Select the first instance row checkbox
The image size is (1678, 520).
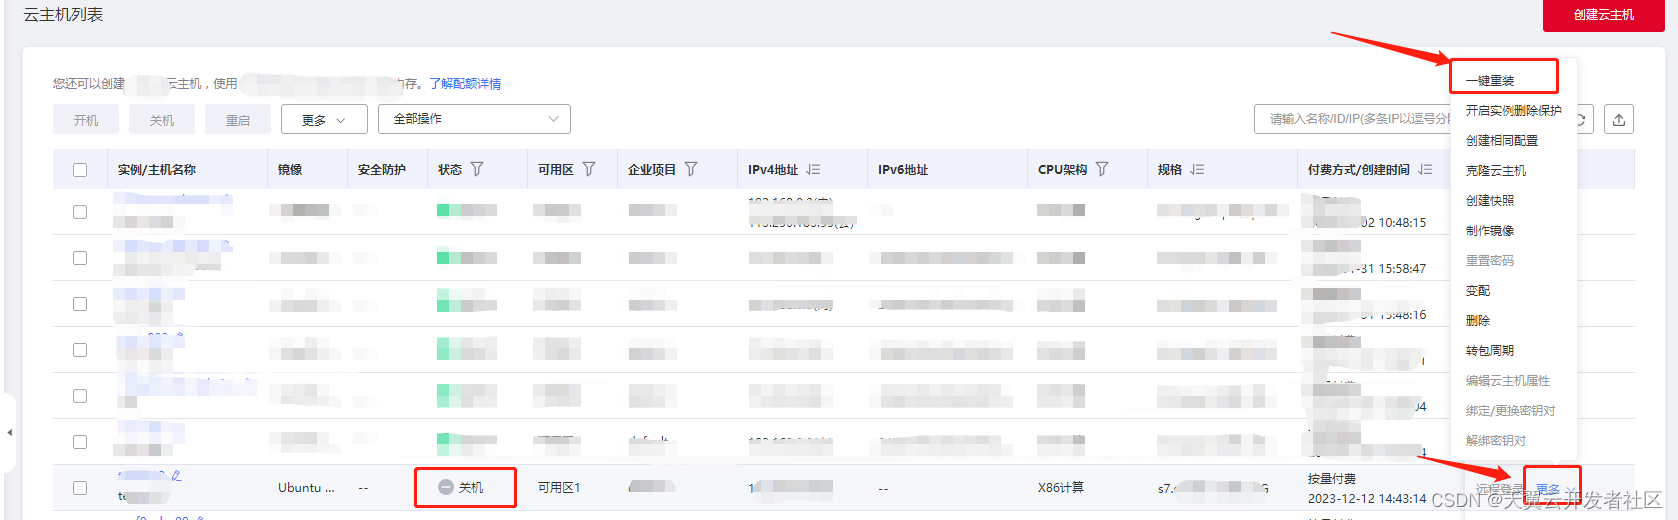point(80,212)
